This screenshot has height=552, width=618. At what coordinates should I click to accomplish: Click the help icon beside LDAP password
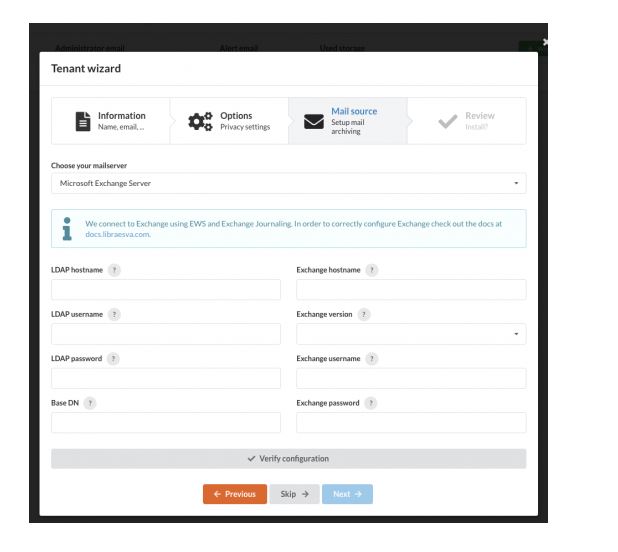(x=114, y=359)
